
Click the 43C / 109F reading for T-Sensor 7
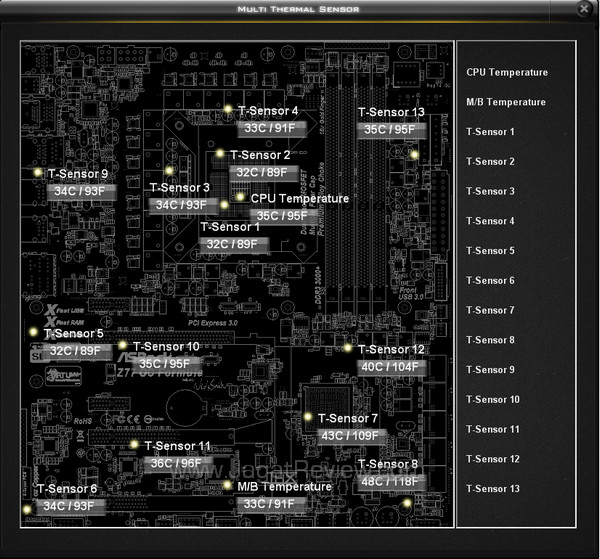pyautogui.click(x=350, y=436)
